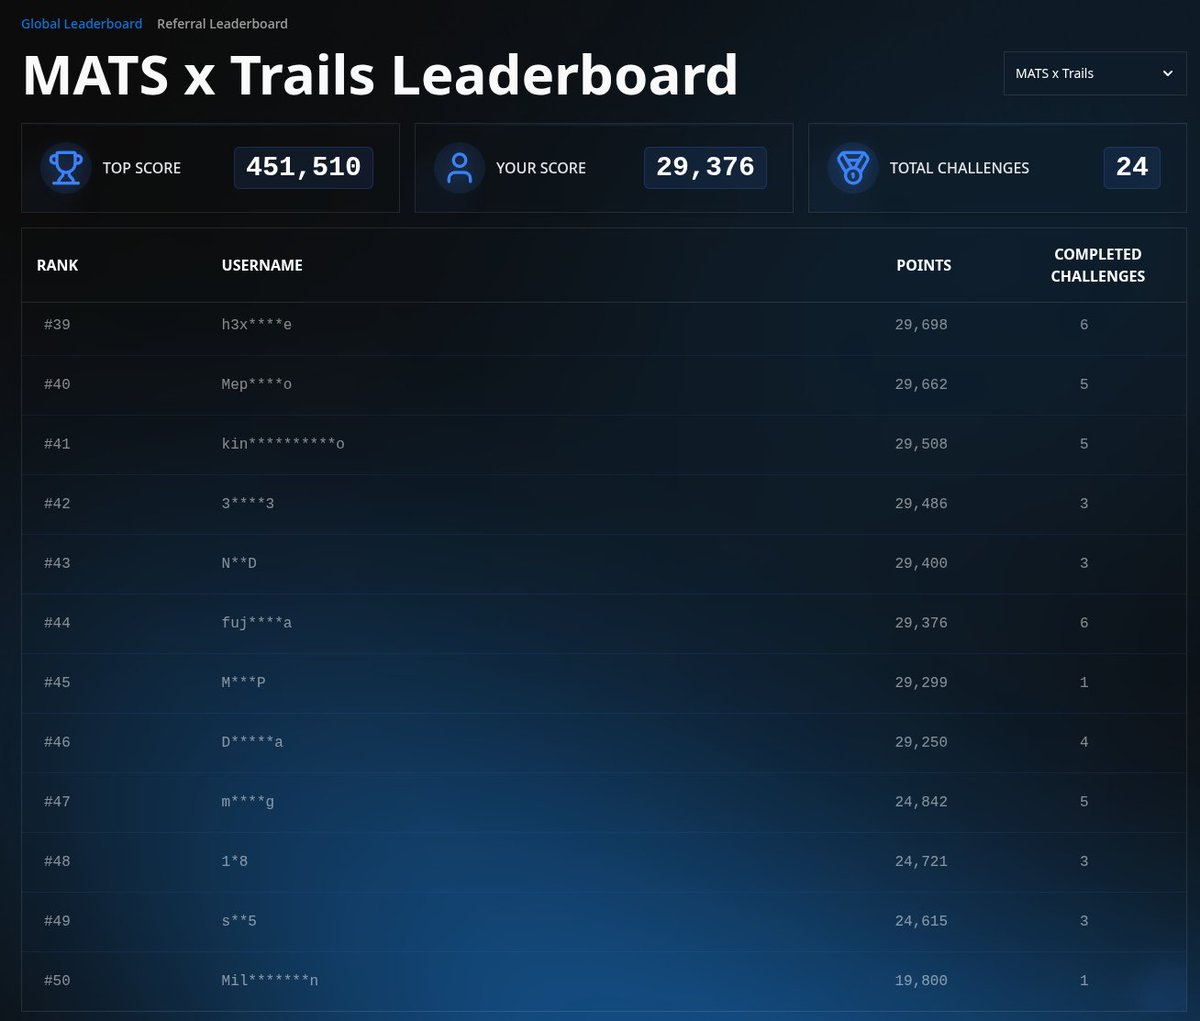Click the RANK column header

[58, 265]
